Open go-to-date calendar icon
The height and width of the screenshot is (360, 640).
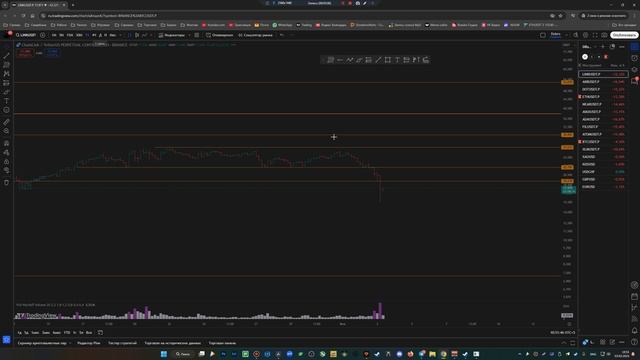point(100,333)
